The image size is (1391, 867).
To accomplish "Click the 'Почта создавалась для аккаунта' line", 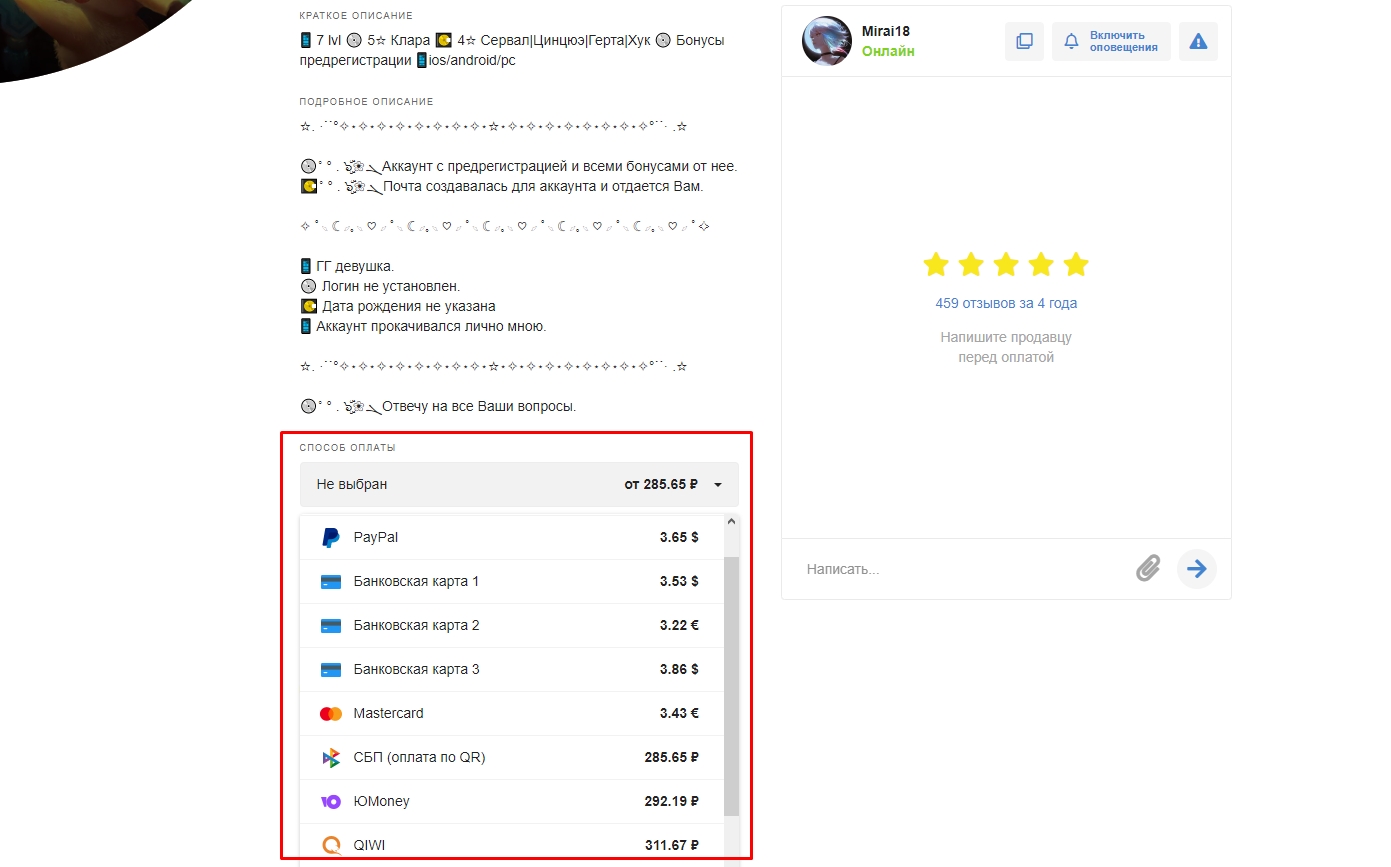I will pos(502,186).
